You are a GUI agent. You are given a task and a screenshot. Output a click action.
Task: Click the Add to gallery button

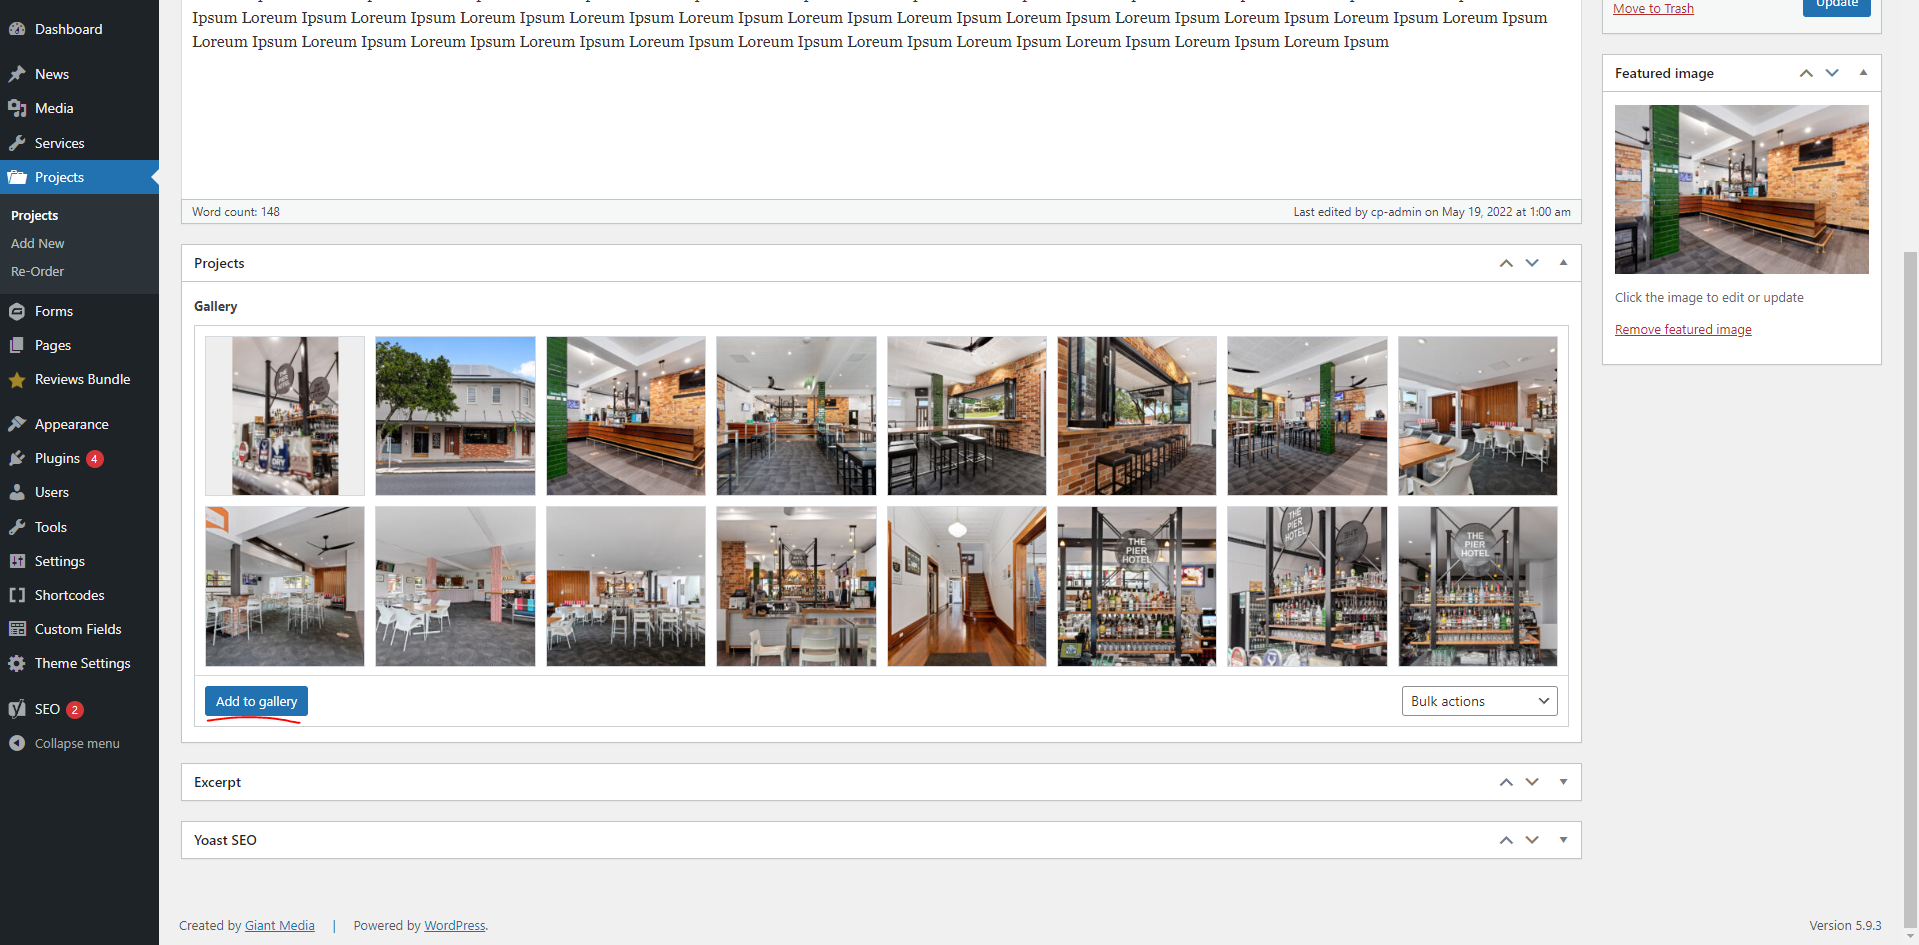[256, 701]
